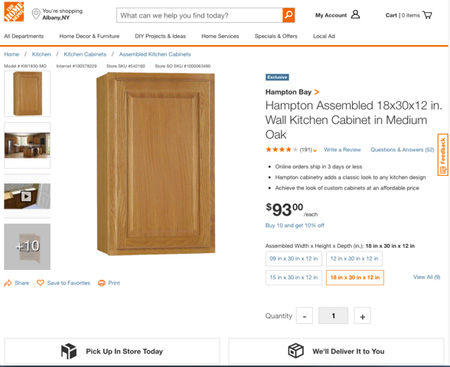Expand Hampton Bay brand arrow
The height and width of the screenshot is (367, 450).
click(316, 92)
